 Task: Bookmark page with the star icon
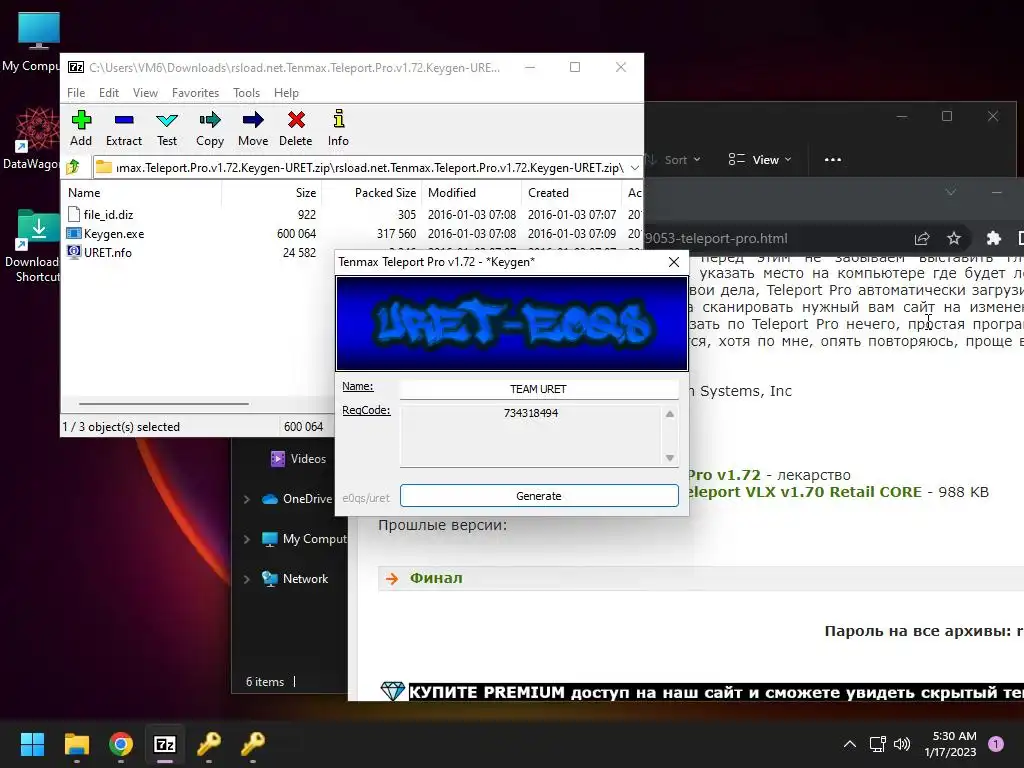[954, 238]
